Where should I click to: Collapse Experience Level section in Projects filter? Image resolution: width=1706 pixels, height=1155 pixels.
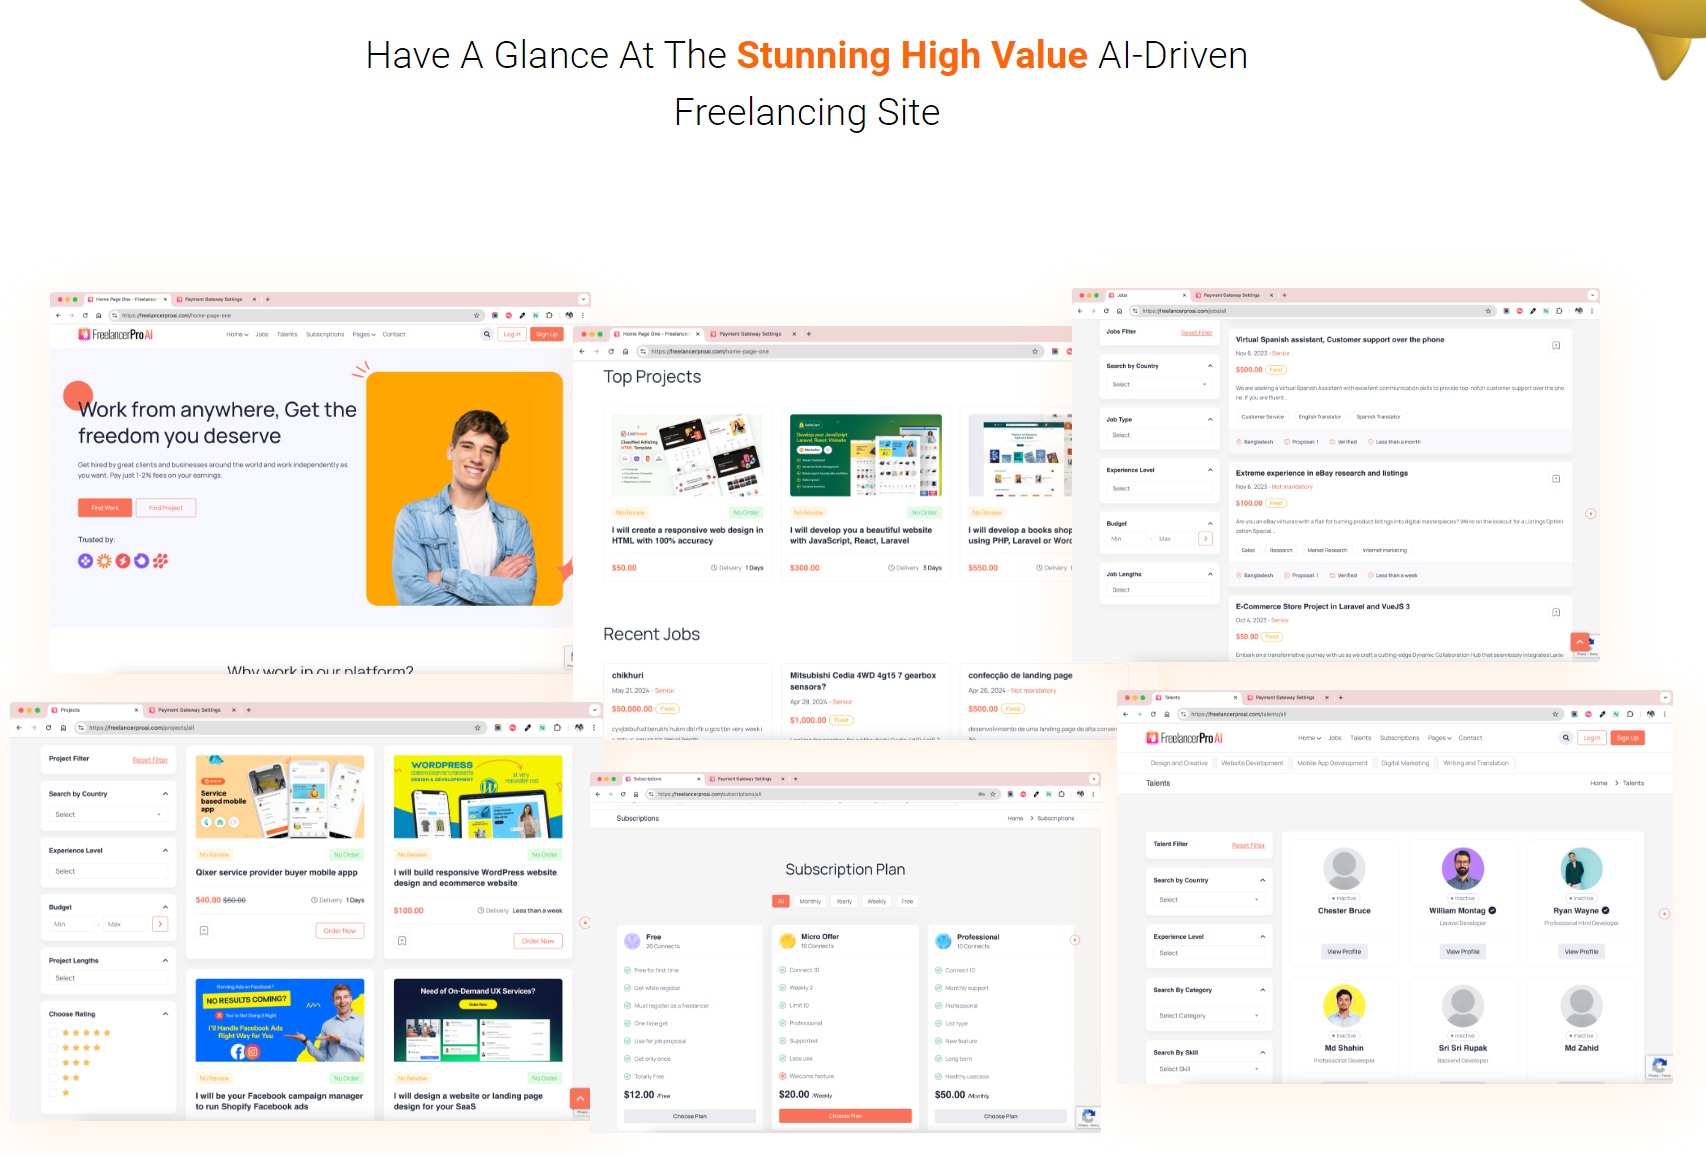coord(165,851)
